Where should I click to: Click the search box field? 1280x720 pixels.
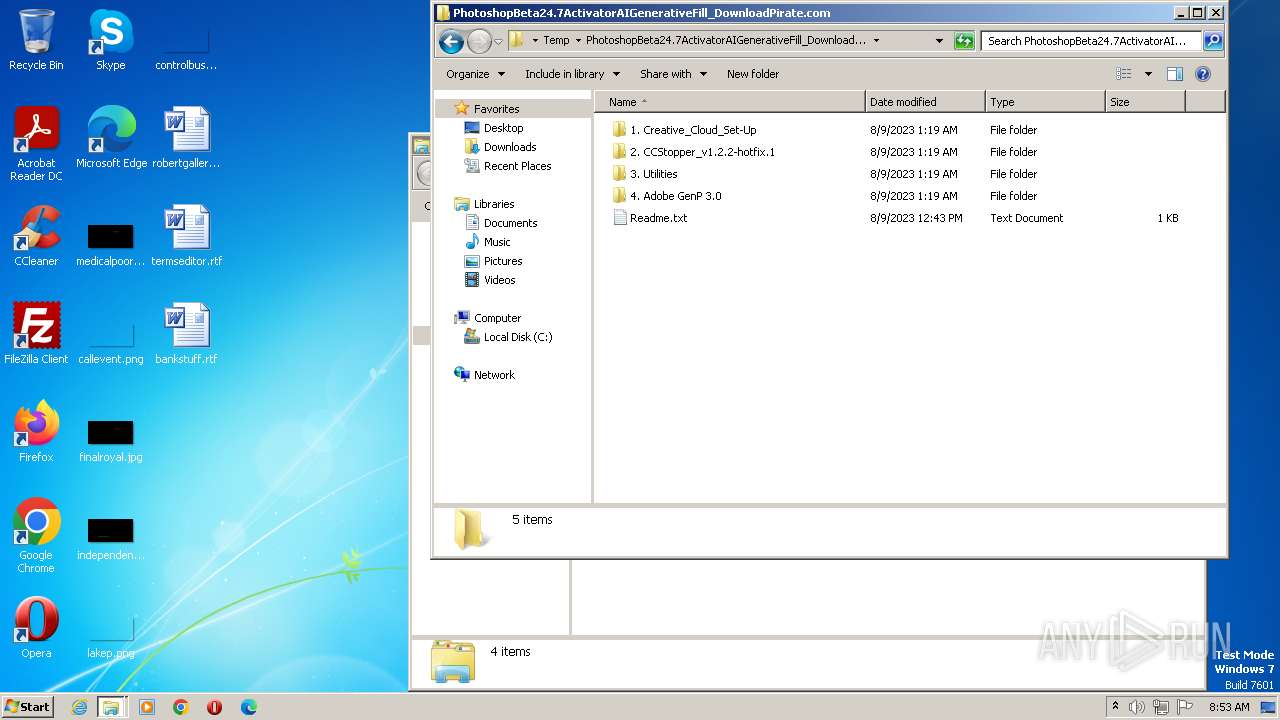pyautogui.click(x=1091, y=41)
